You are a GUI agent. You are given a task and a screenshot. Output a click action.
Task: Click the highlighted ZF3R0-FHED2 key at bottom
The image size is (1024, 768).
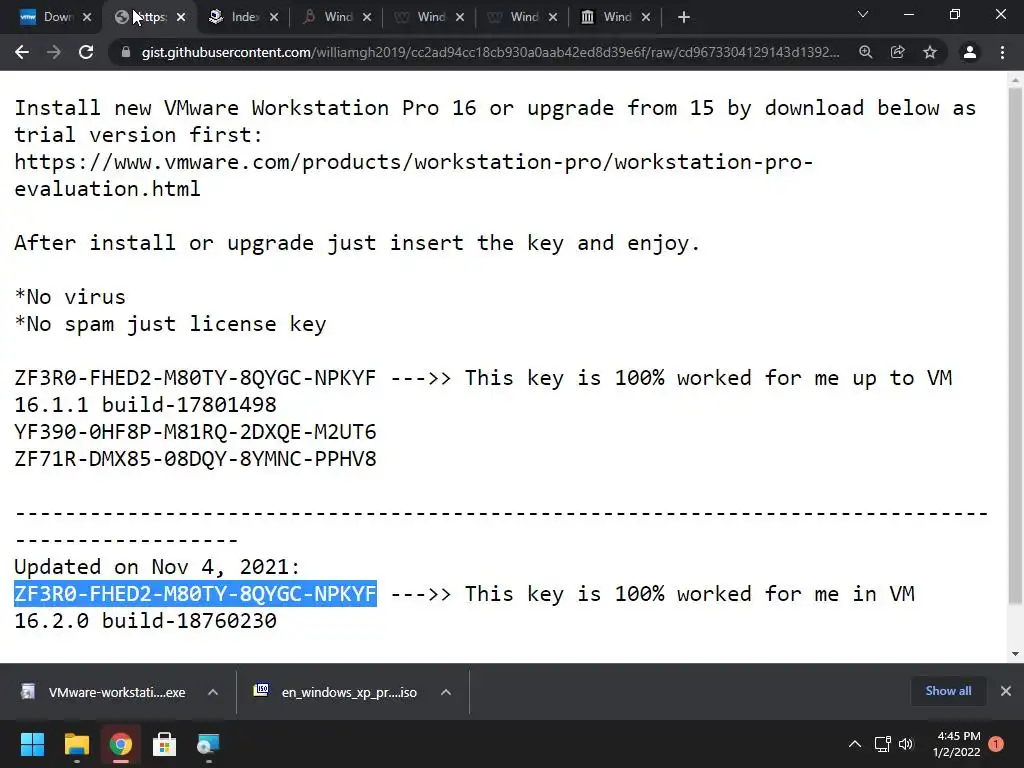[x=195, y=594]
